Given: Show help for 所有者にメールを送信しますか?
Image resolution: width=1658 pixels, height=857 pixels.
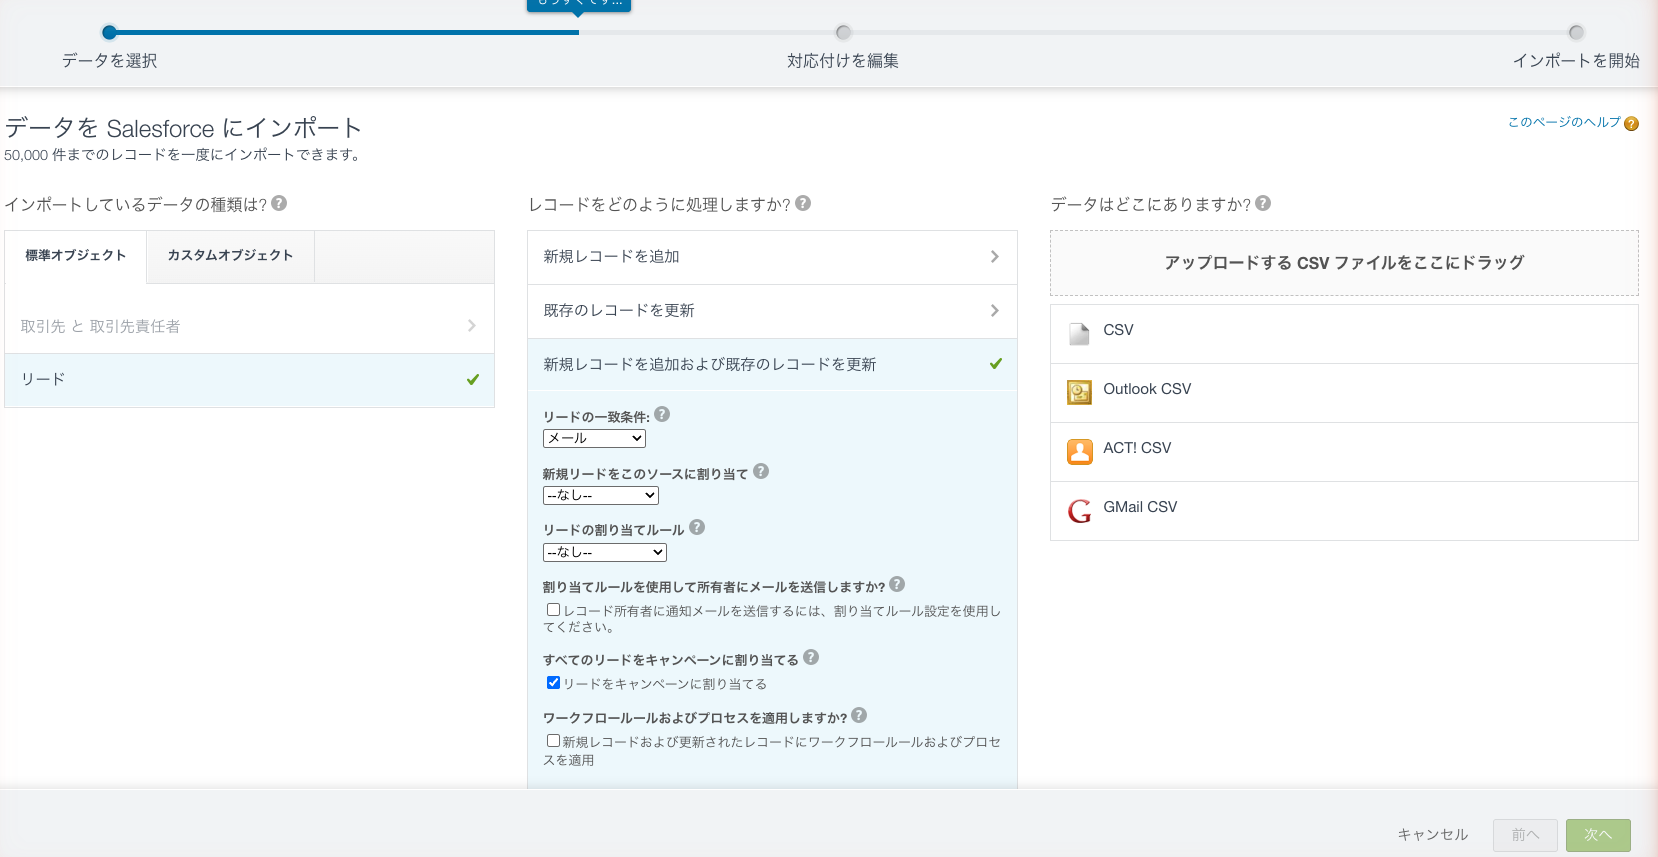Looking at the screenshot, I should (897, 584).
